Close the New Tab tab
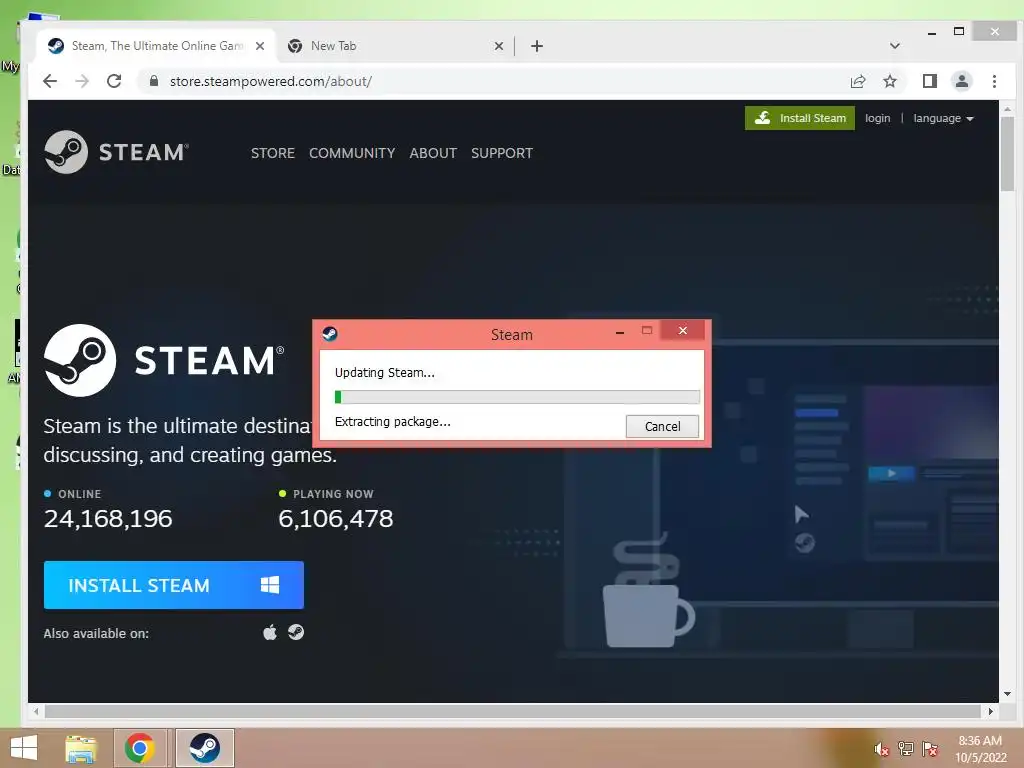Image resolution: width=1024 pixels, height=768 pixels. click(499, 46)
